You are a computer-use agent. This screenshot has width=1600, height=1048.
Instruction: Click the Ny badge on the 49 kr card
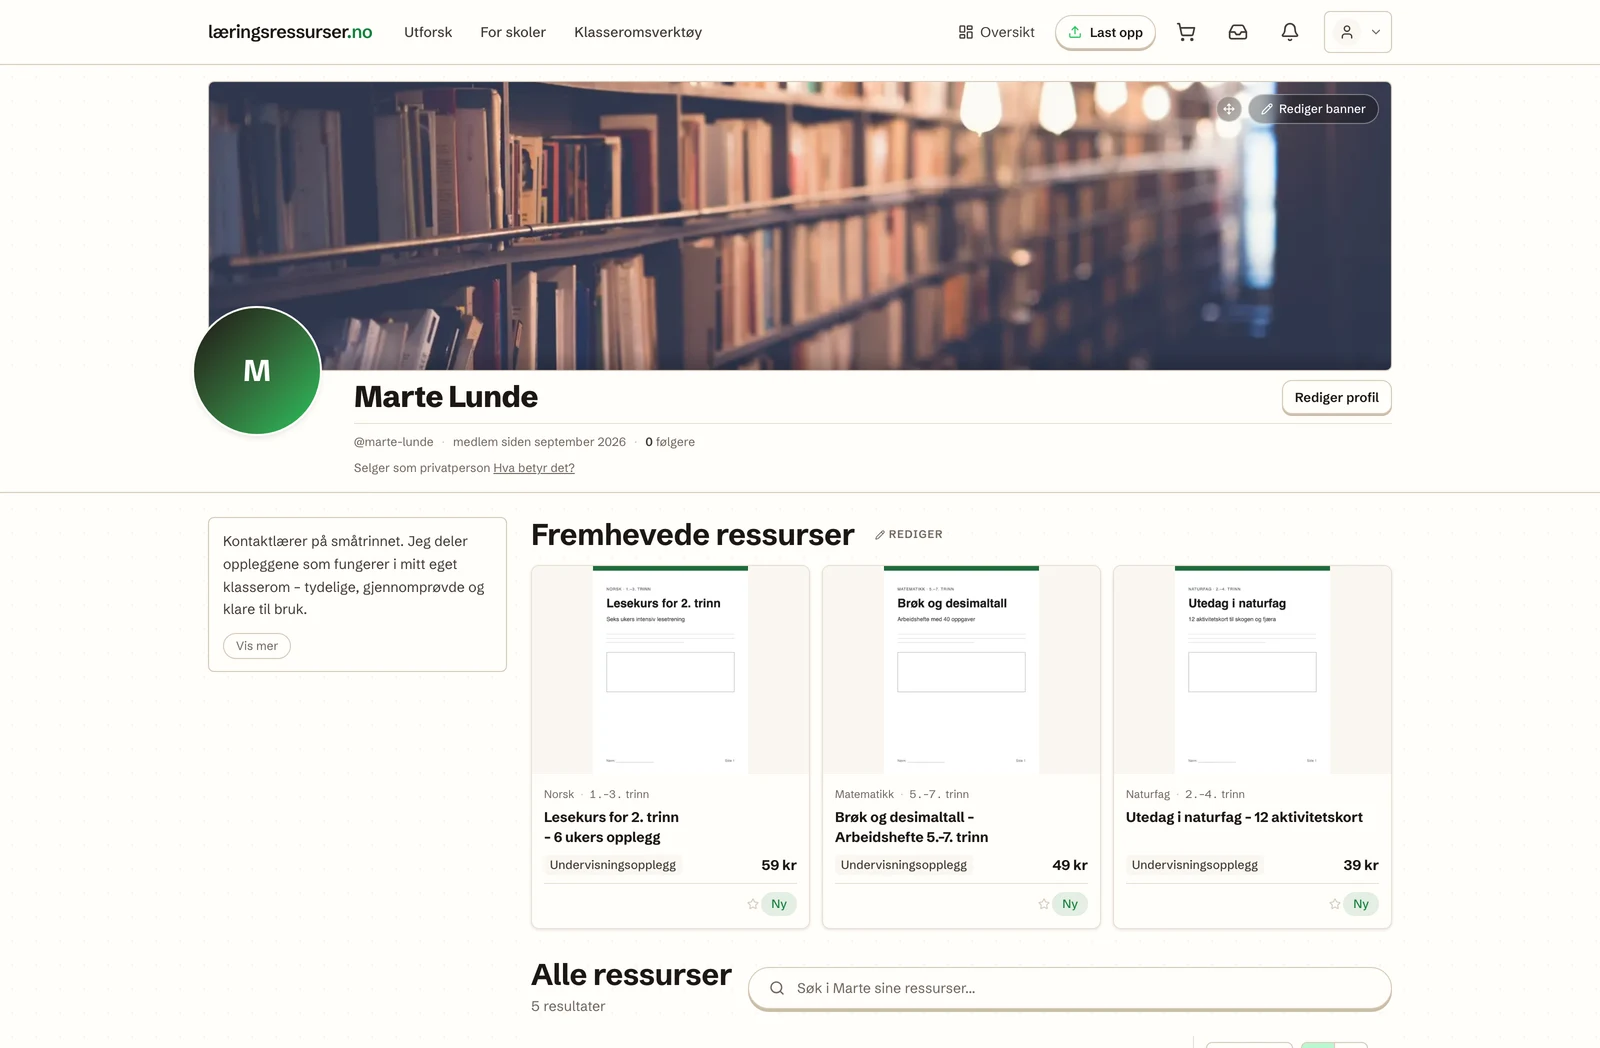1070,904
